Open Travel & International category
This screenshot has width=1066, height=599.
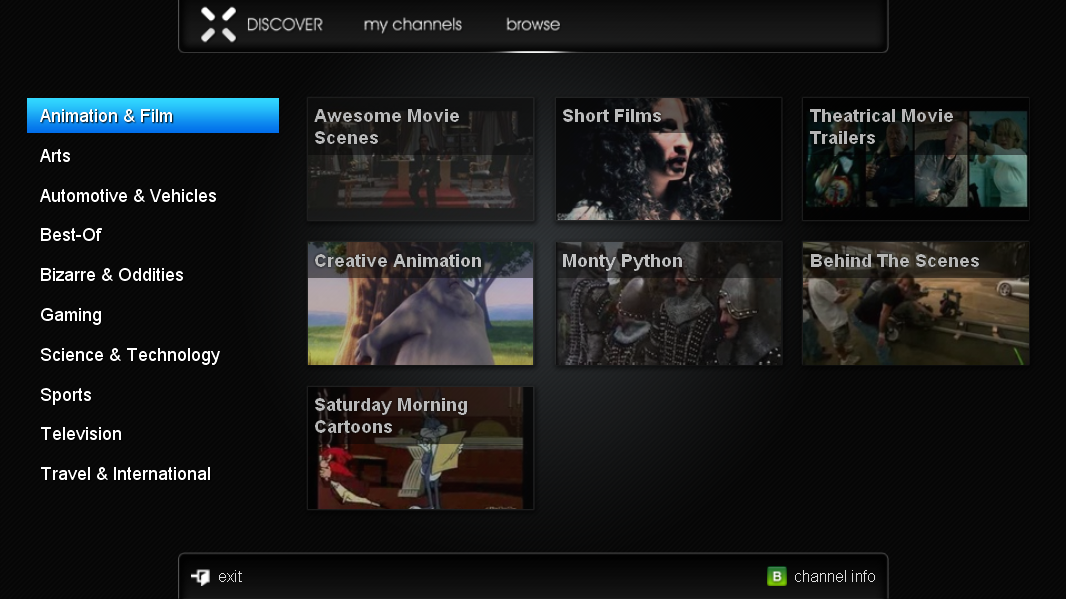click(x=126, y=474)
